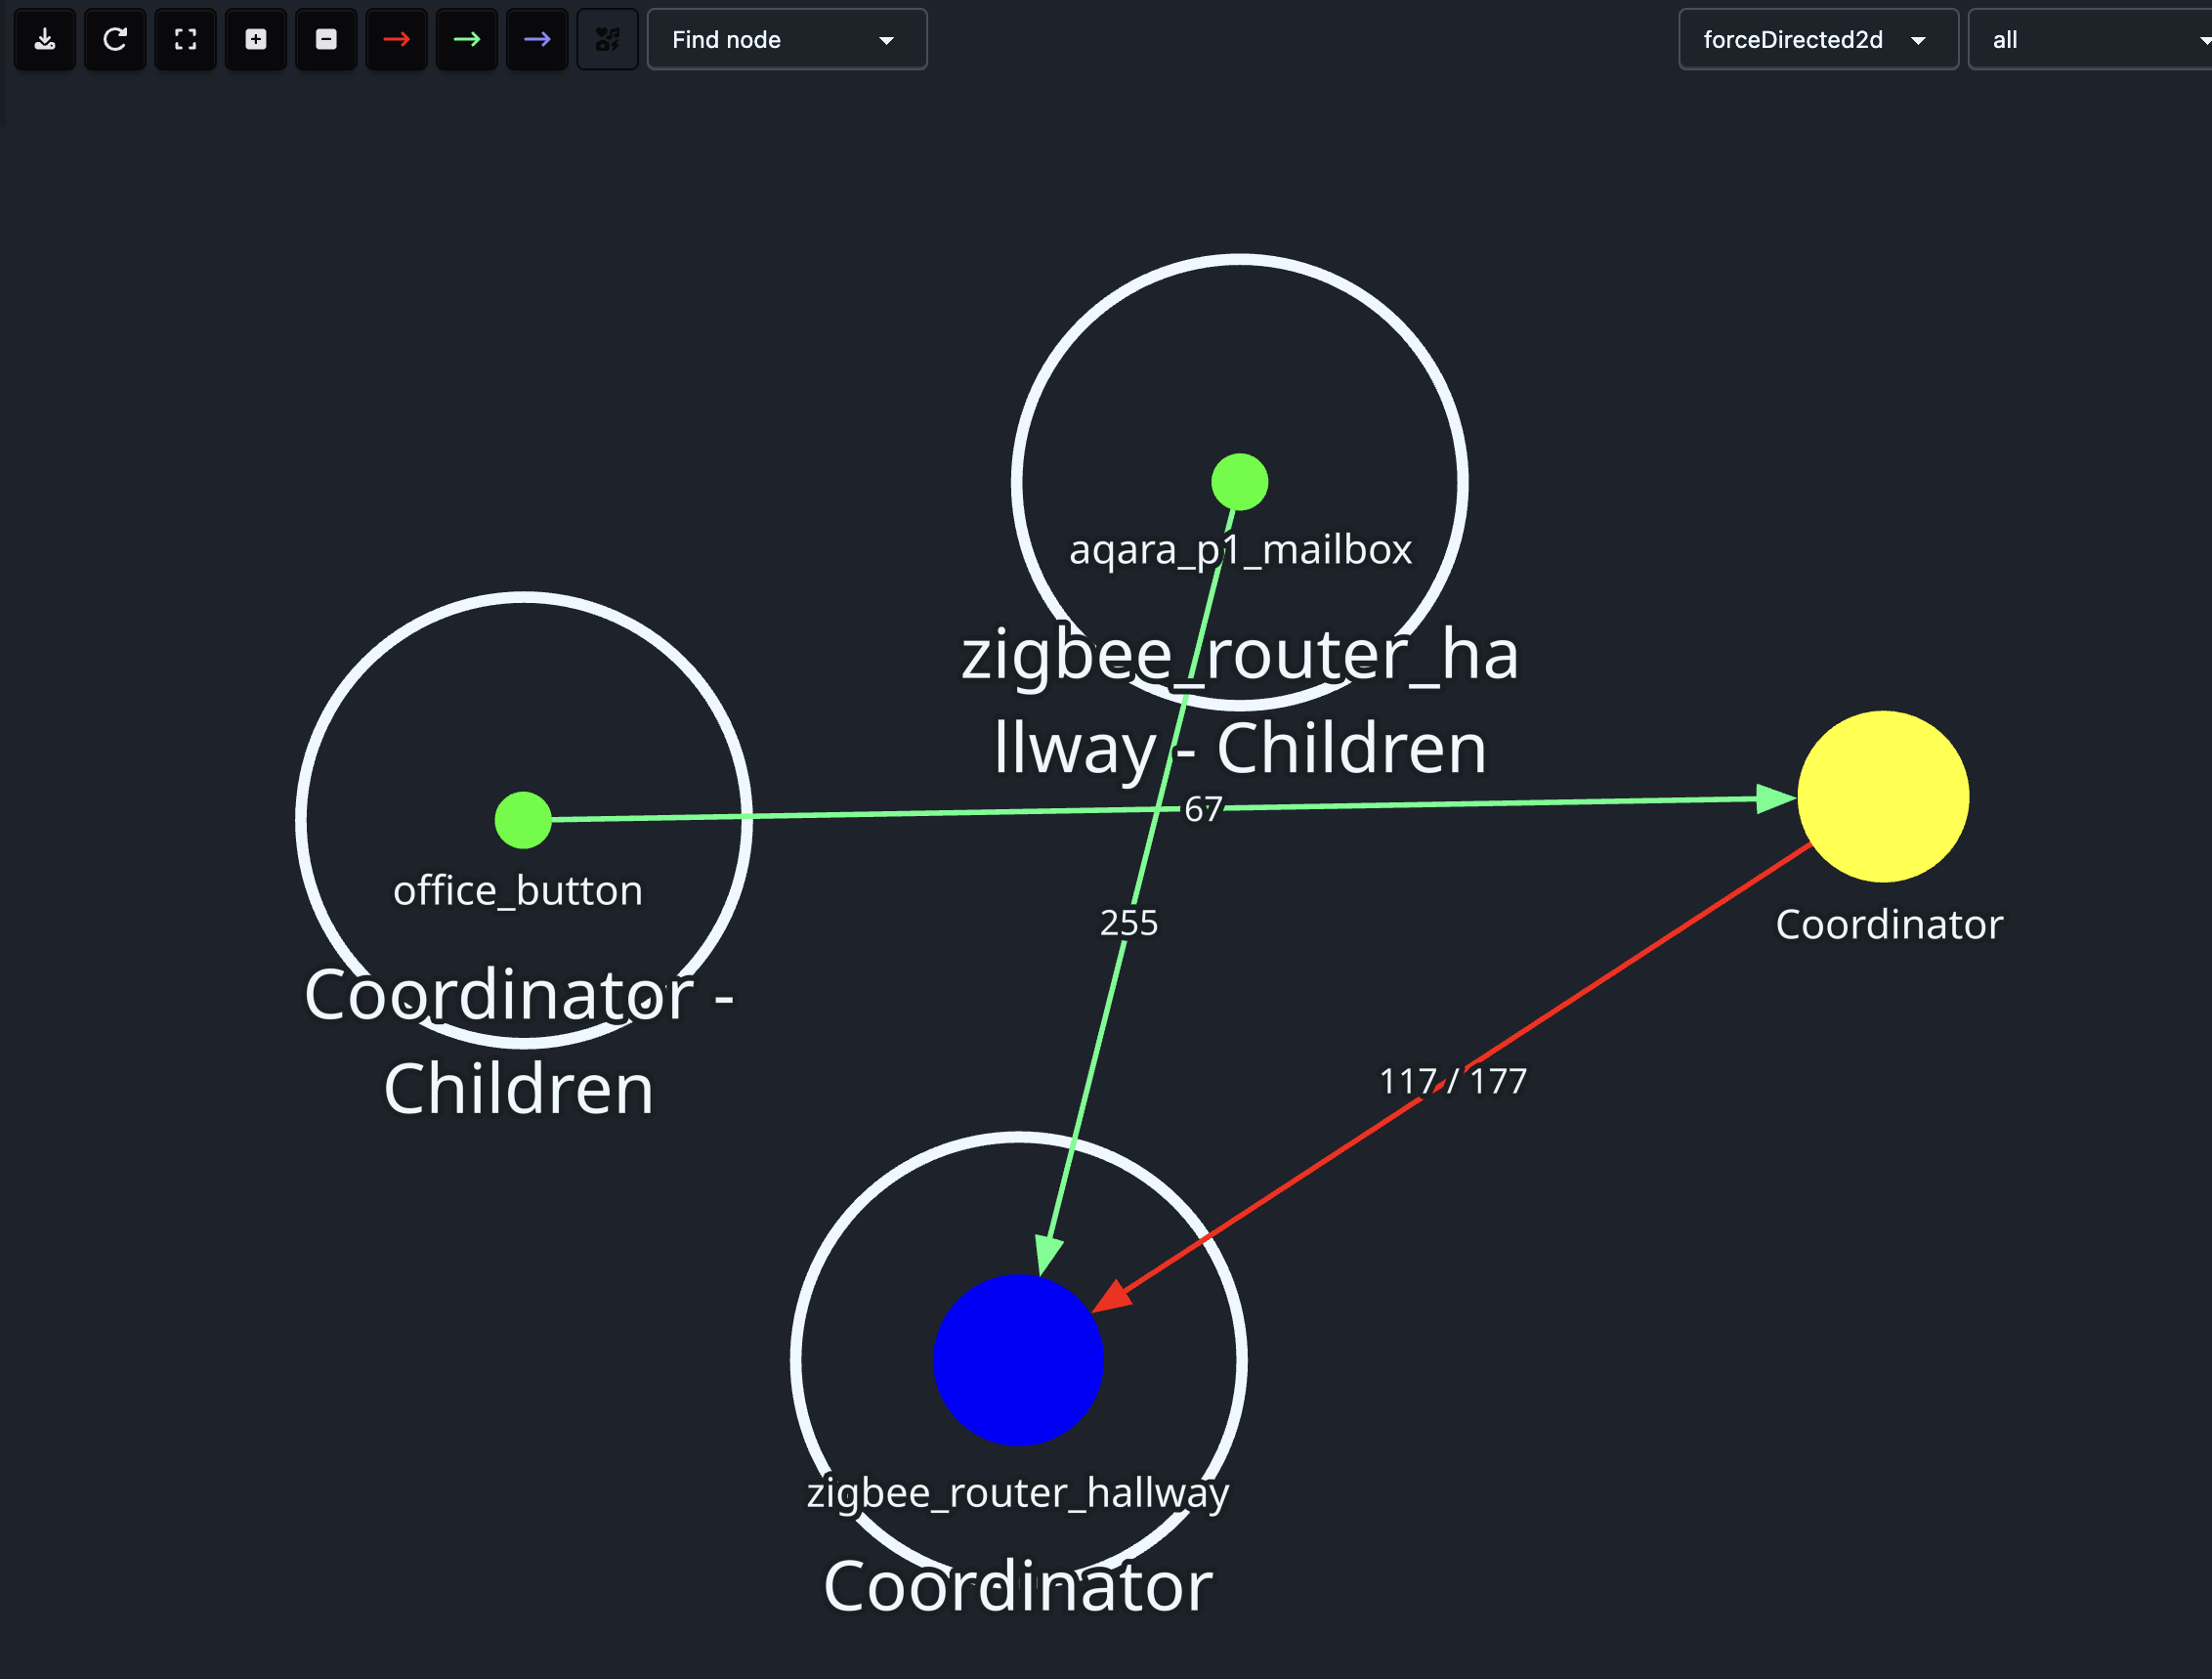Click the green link labeled 255
This screenshot has height=1679, width=2212.
pos(1128,923)
